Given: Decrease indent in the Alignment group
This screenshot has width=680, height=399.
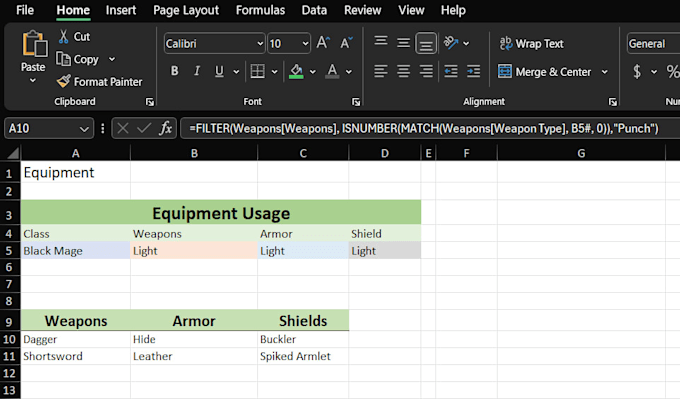Looking at the screenshot, I should [x=451, y=71].
